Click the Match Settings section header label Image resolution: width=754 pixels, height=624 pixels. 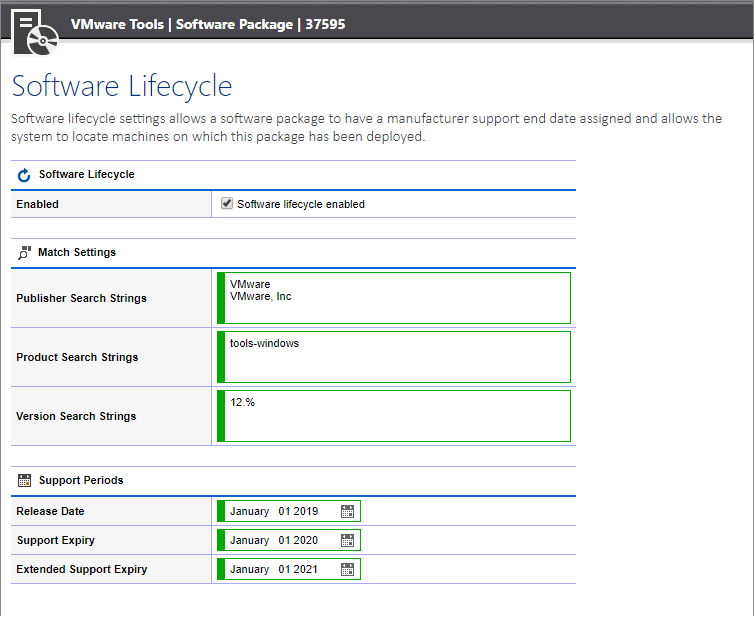pyautogui.click(x=77, y=252)
